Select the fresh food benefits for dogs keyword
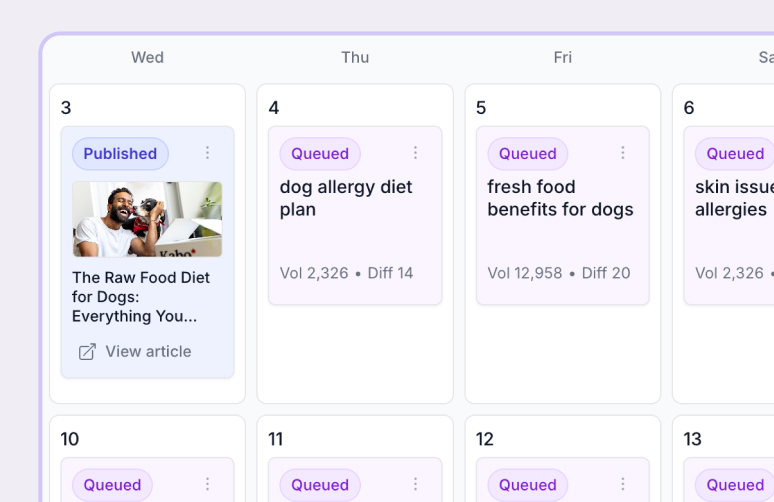774x502 pixels. coord(560,198)
